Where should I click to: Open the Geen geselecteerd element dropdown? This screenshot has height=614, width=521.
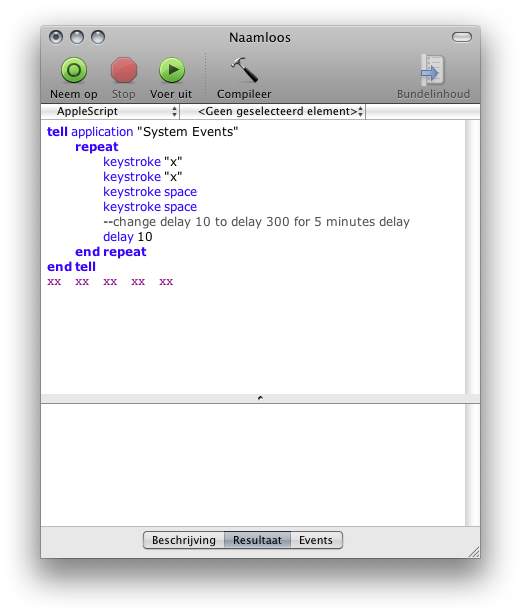pos(273,112)
